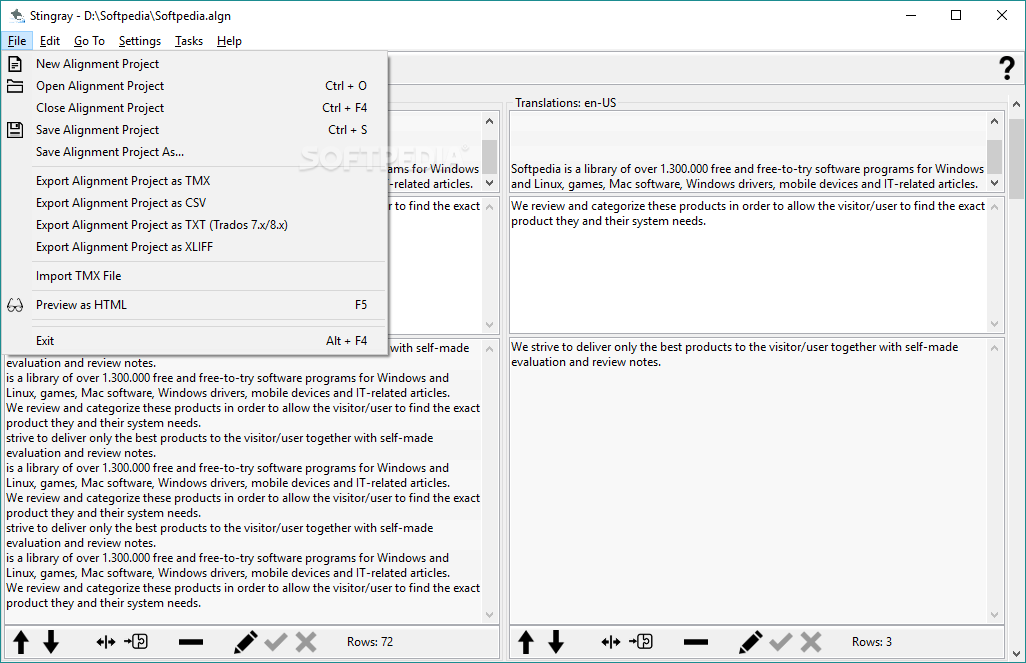Click up arrow of main window scrollbar
Screen dimensions: 1026x663
click(x=1016, y=103)
